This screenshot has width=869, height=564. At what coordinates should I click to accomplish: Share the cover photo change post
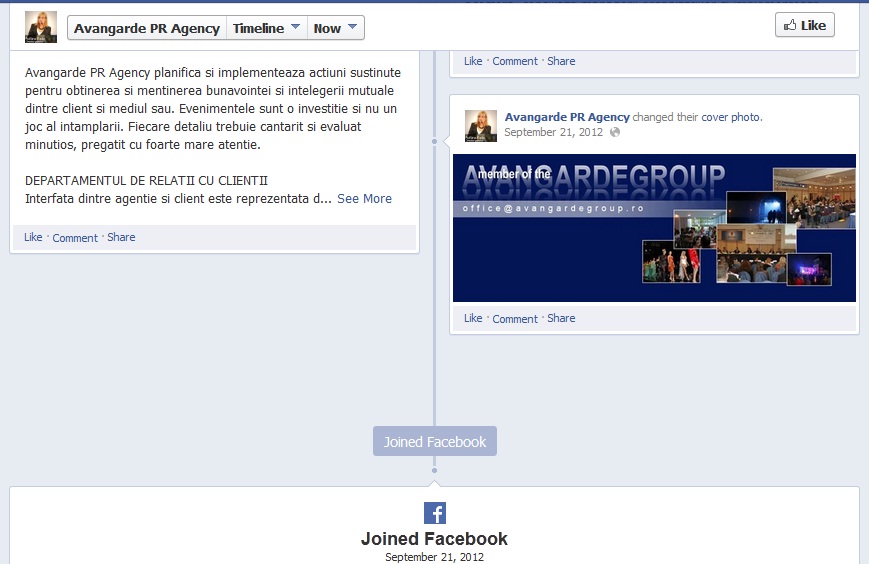pyautogui.click(x=561, y=318)
